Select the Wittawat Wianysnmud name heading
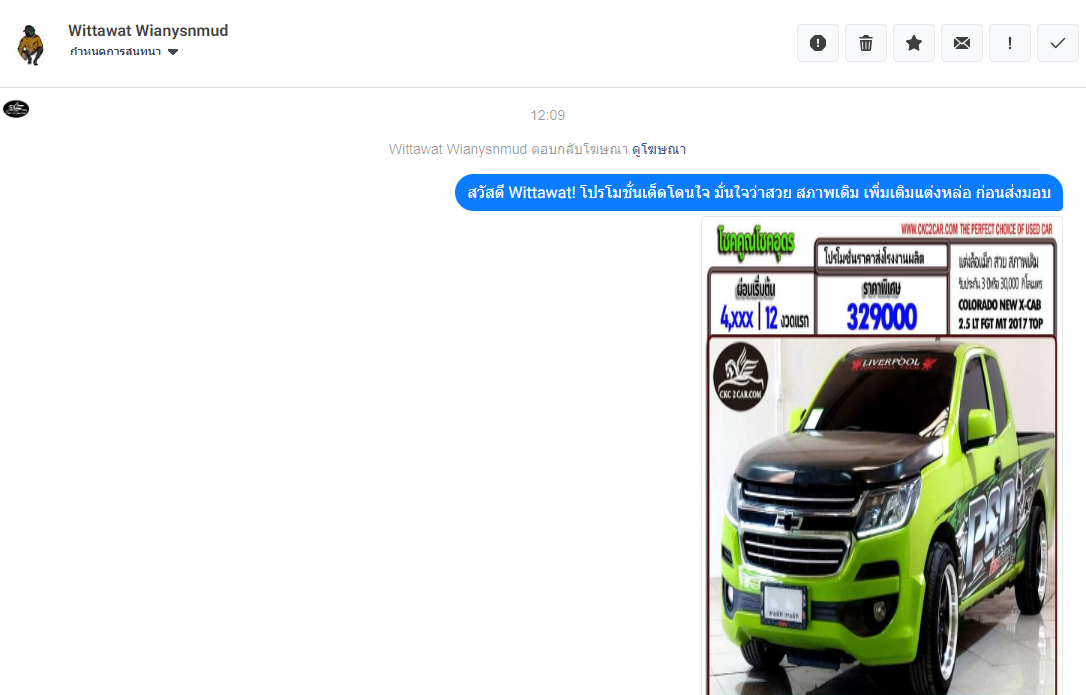This screenshot has width=1086, height=695. (148, 30)
